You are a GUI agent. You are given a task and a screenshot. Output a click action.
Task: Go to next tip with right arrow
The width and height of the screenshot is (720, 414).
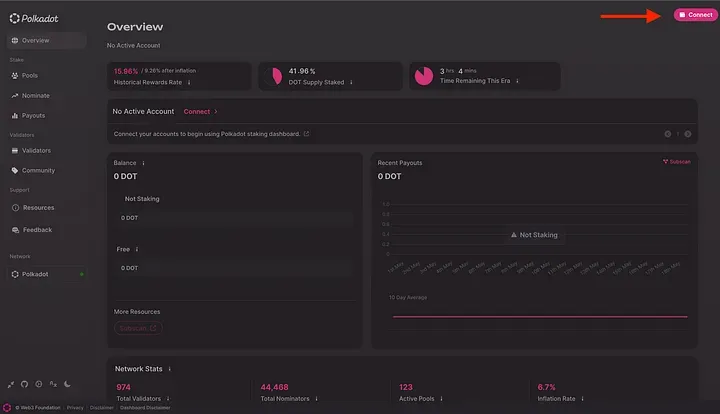[x=688, y=134]
